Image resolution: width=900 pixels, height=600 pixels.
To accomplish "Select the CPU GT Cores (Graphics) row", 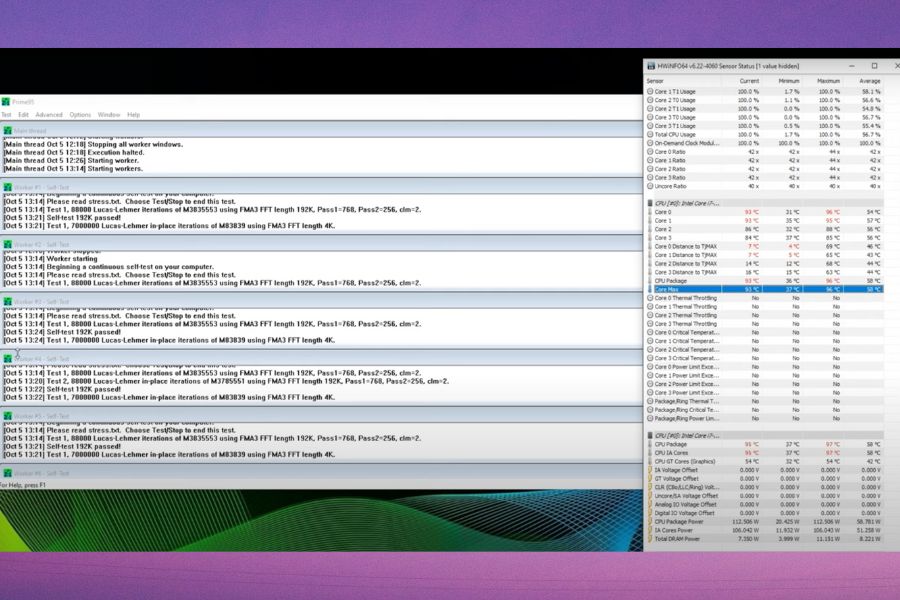I will tap(765, 462).
